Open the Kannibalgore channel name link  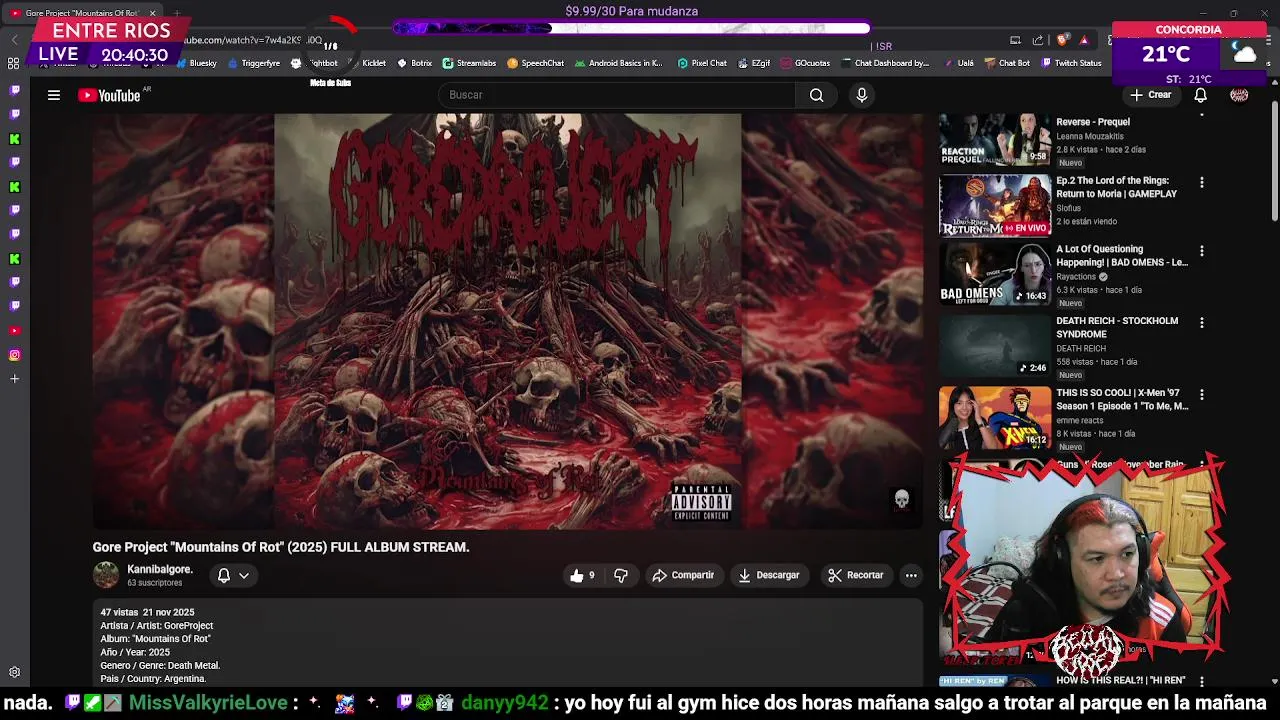[160, 569]
